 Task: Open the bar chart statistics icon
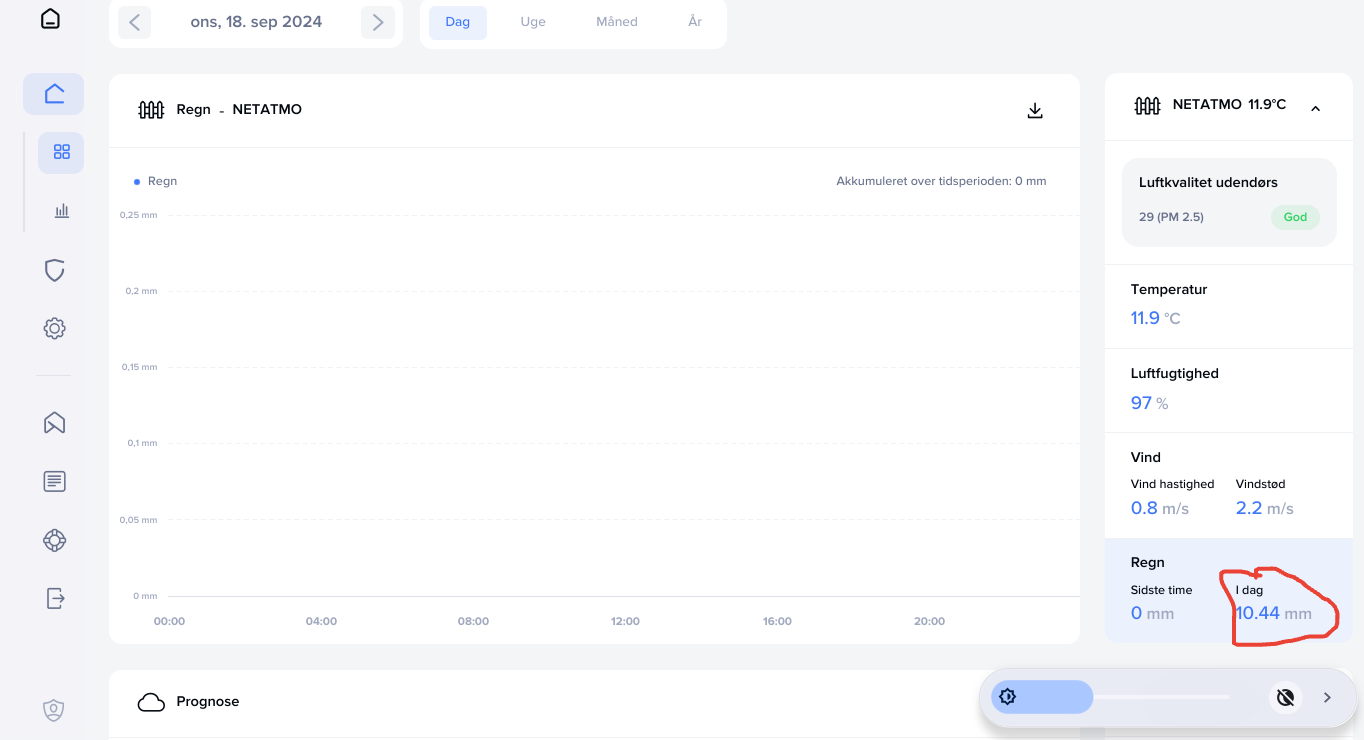(x=61, y=210)
